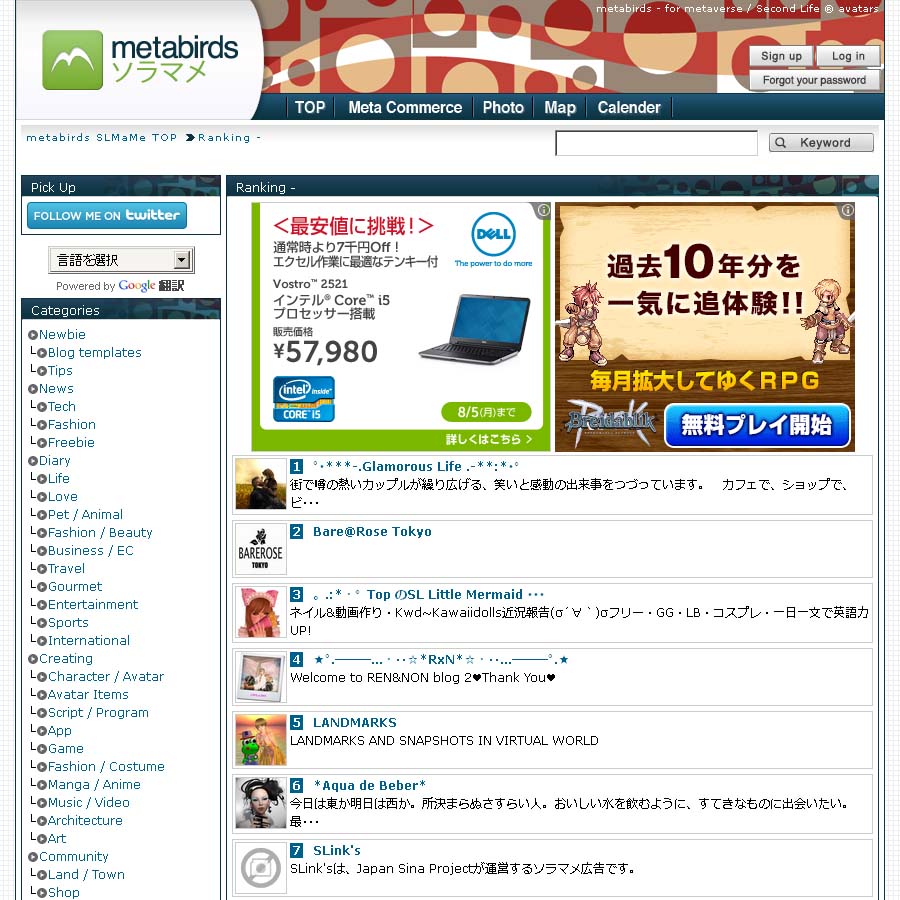Image resolution: width=900 pixels, height=900 pixels.
Task: Open the Meta Commerce tab
Action: (x=405, y=107)
